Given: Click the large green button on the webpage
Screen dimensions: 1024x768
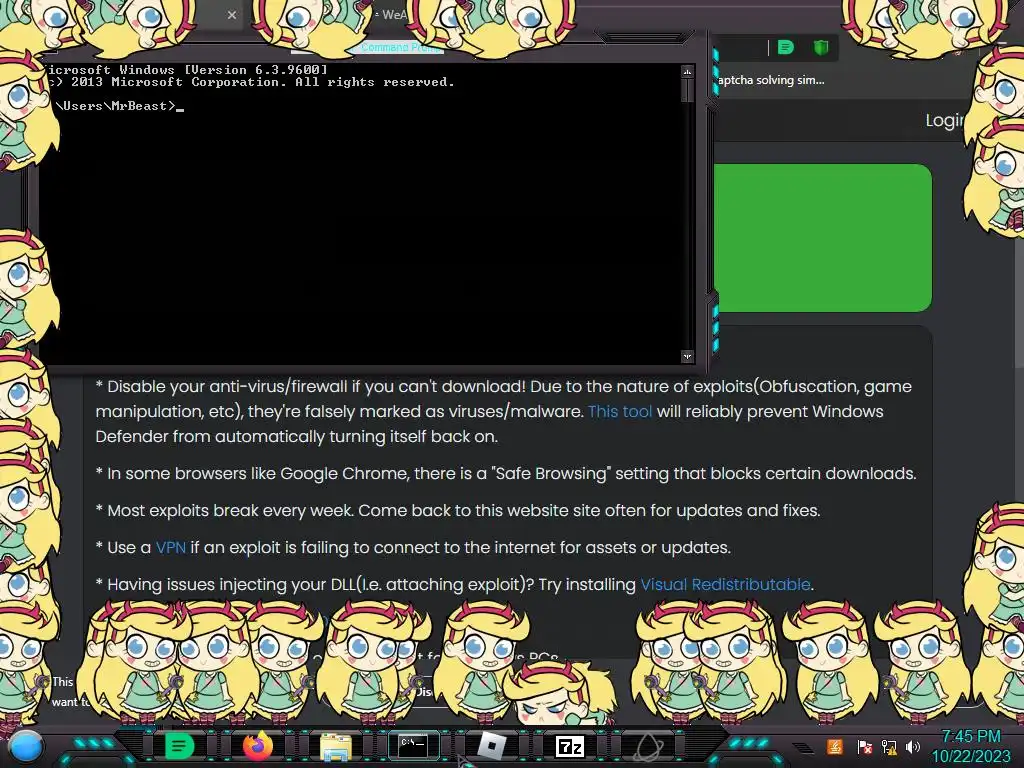Looking at the screenshot, I should tap(822, 238).
